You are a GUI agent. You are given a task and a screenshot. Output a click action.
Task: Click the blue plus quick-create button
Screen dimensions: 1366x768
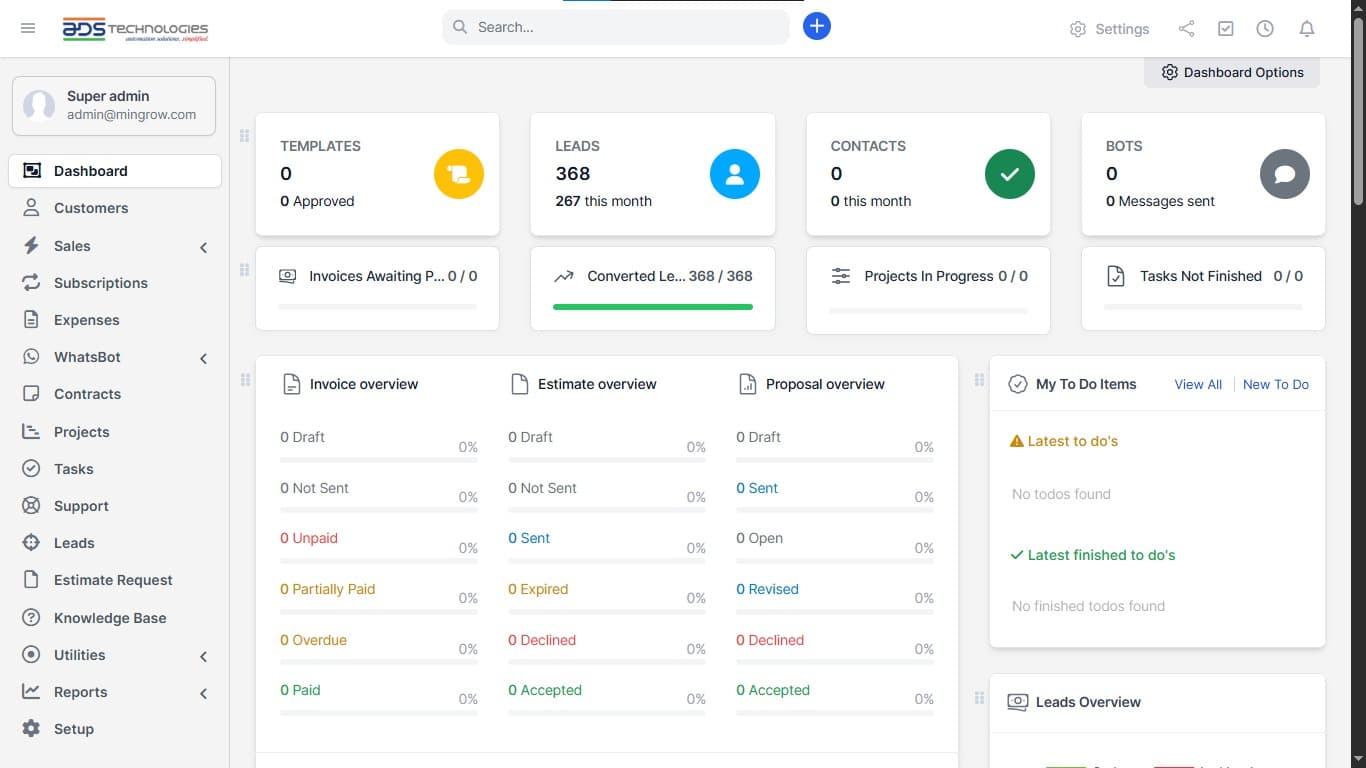point(817,27)
